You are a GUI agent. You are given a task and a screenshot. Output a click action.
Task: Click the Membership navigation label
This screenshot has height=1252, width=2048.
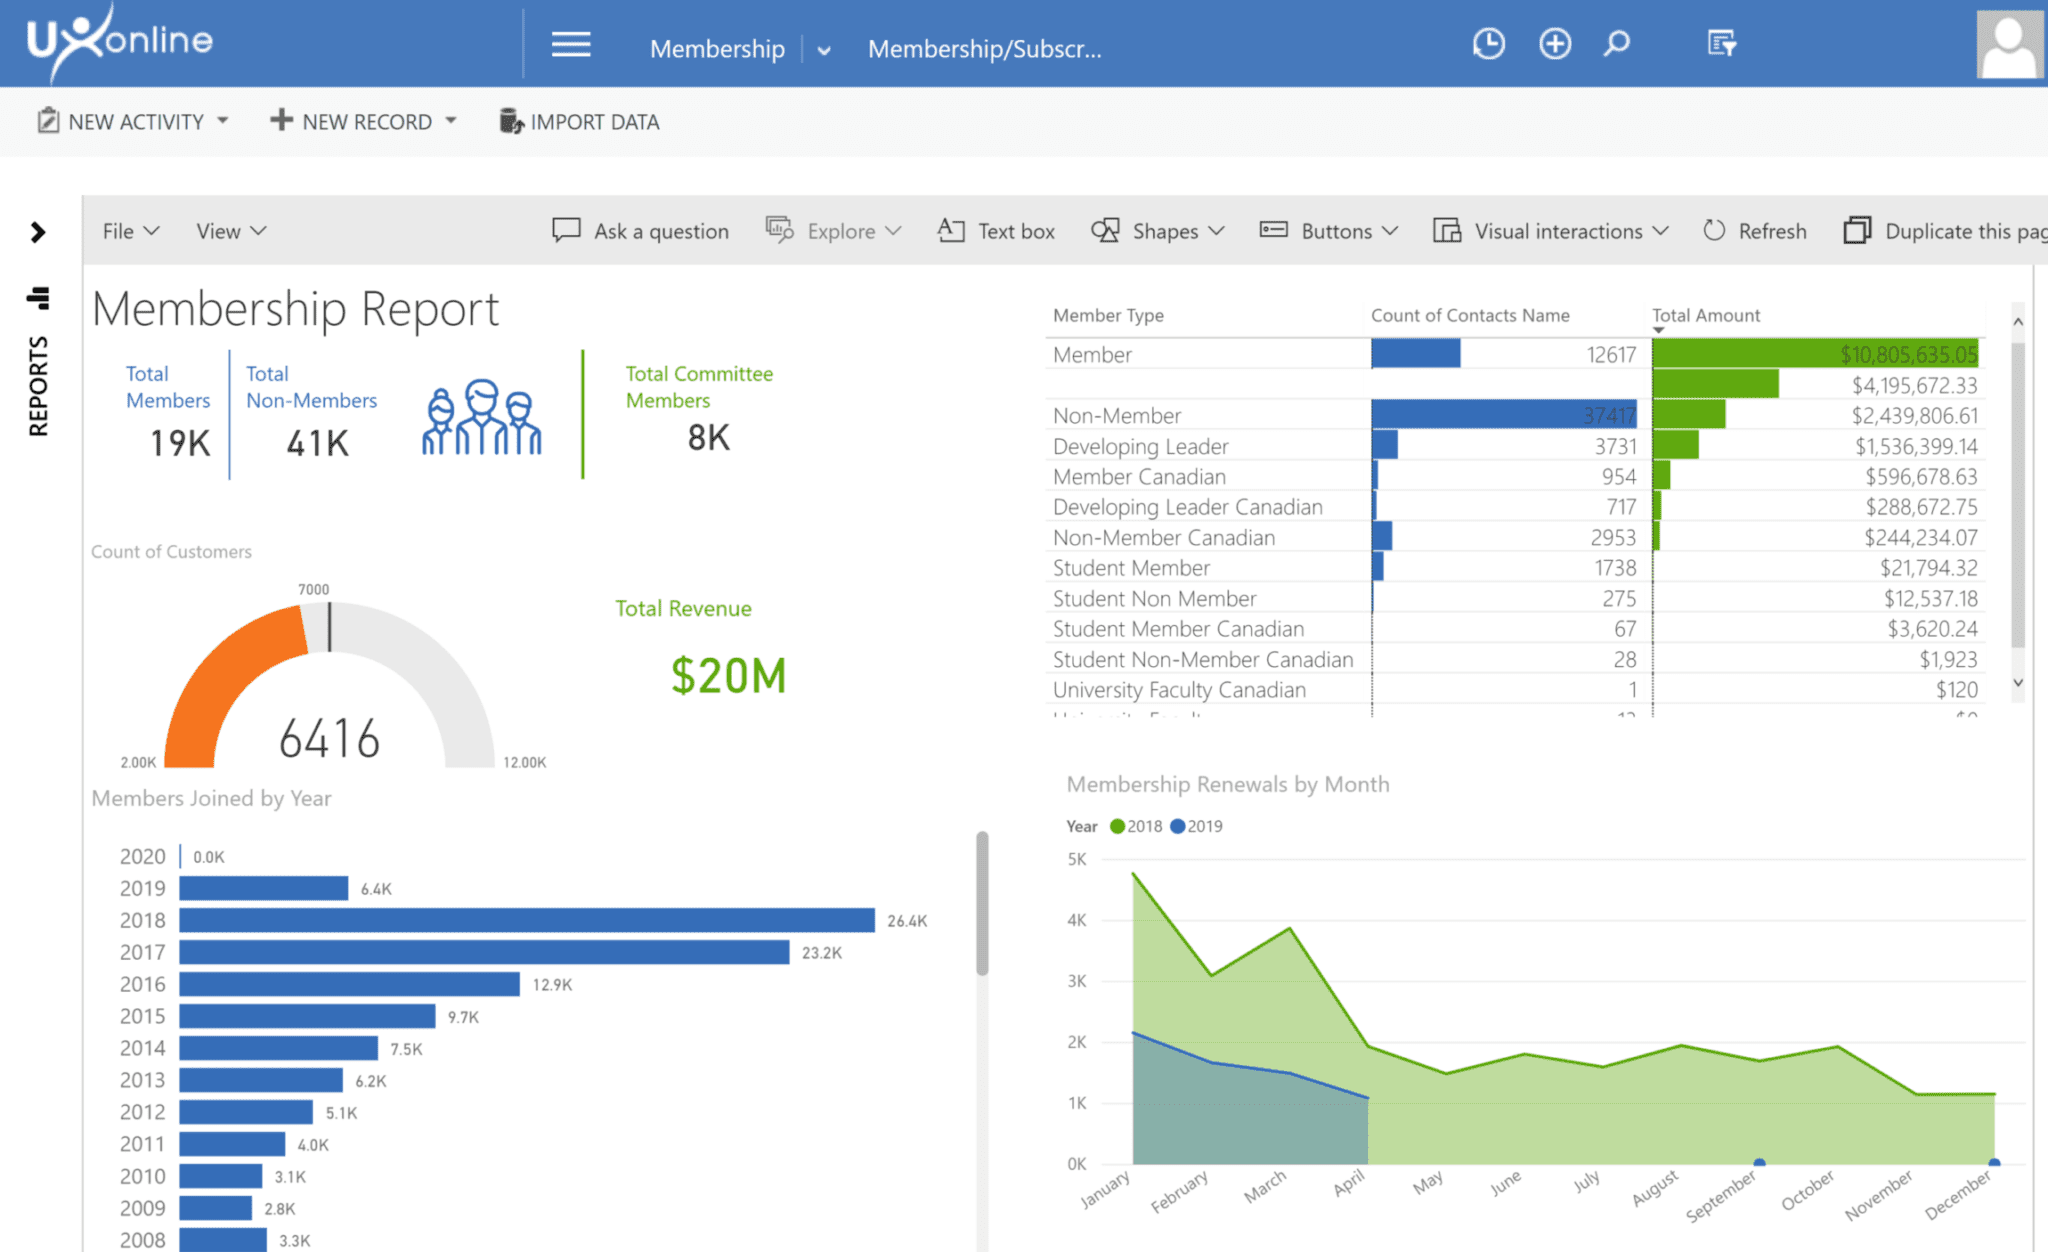pyautogui.click(x=717, y=49)
